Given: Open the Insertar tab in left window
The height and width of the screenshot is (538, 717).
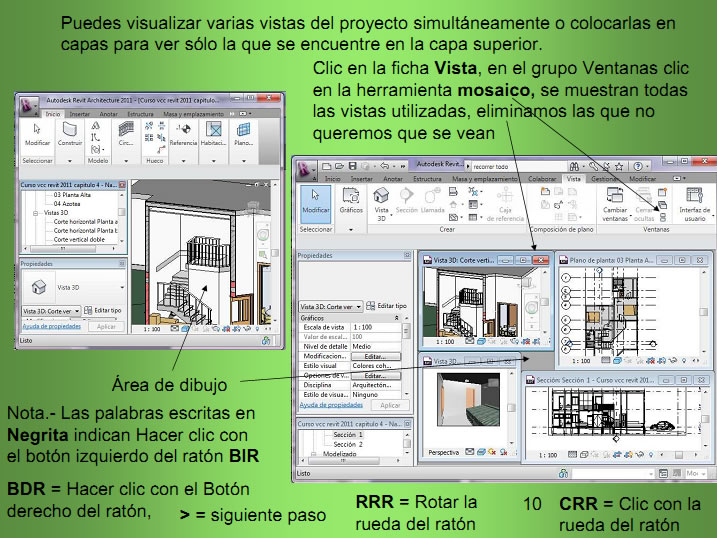Looking at the screenshot, I should point(79,115).
